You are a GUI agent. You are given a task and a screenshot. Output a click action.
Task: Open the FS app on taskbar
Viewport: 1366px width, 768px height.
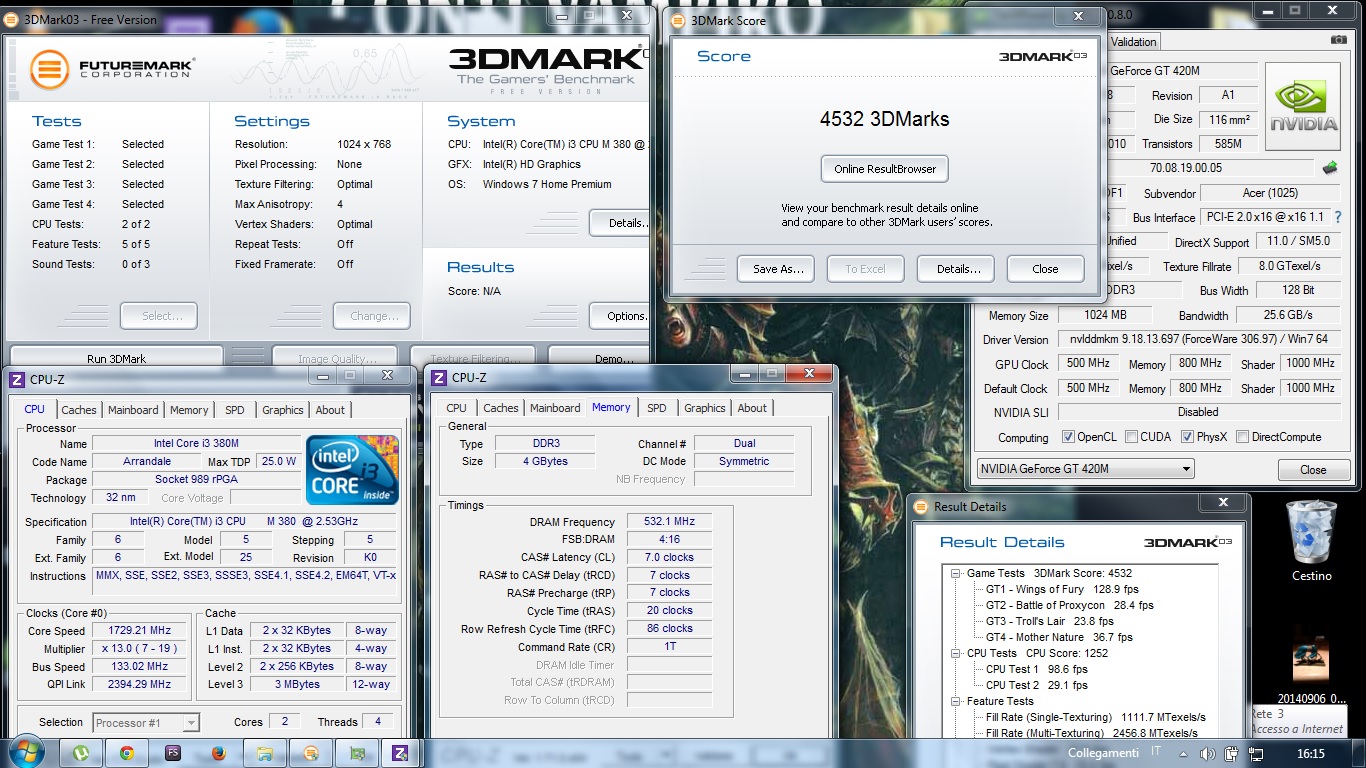(173, 753)
